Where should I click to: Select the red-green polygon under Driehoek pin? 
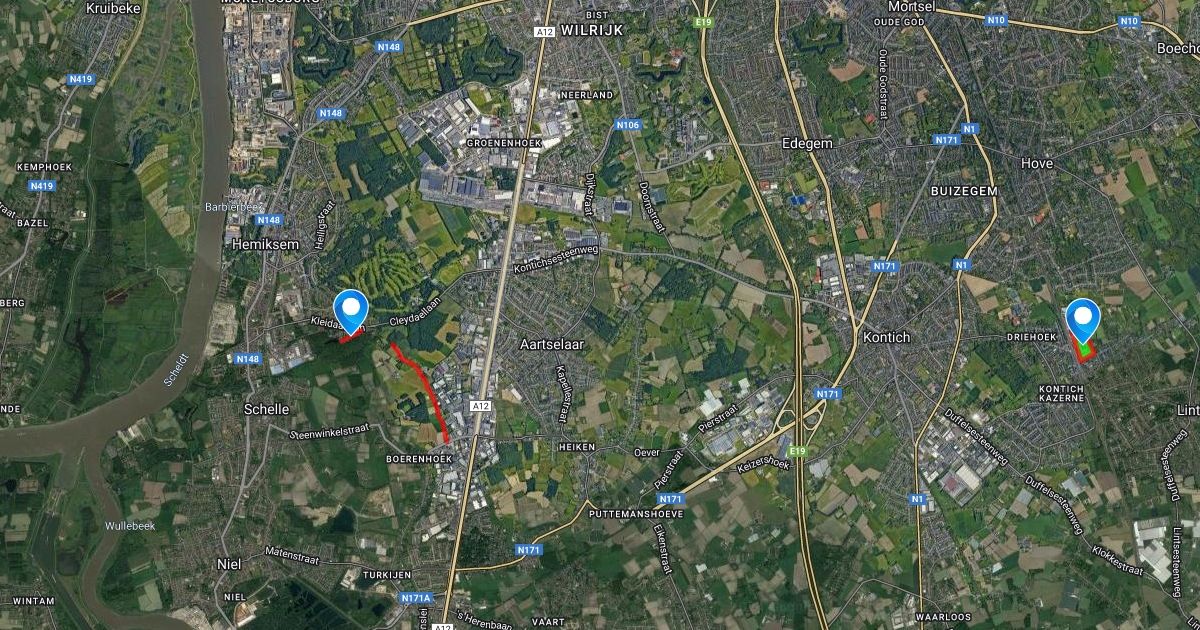click(1084, 349)
